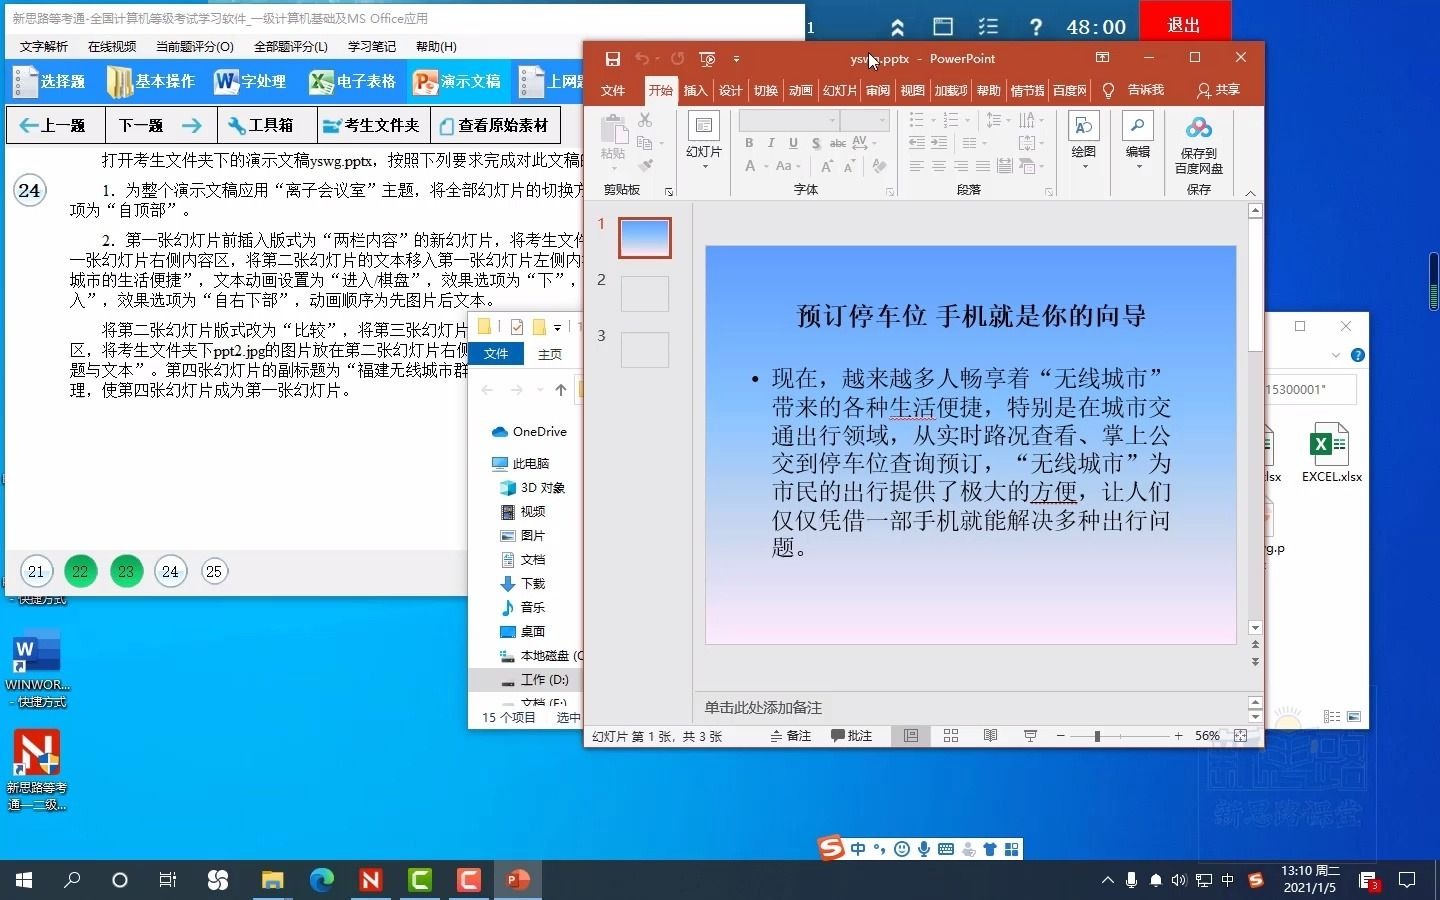This screenshot has width=1440, height=900.
Task: Toggle Bold formatting in Font group
Action: (x=748, y=143)
